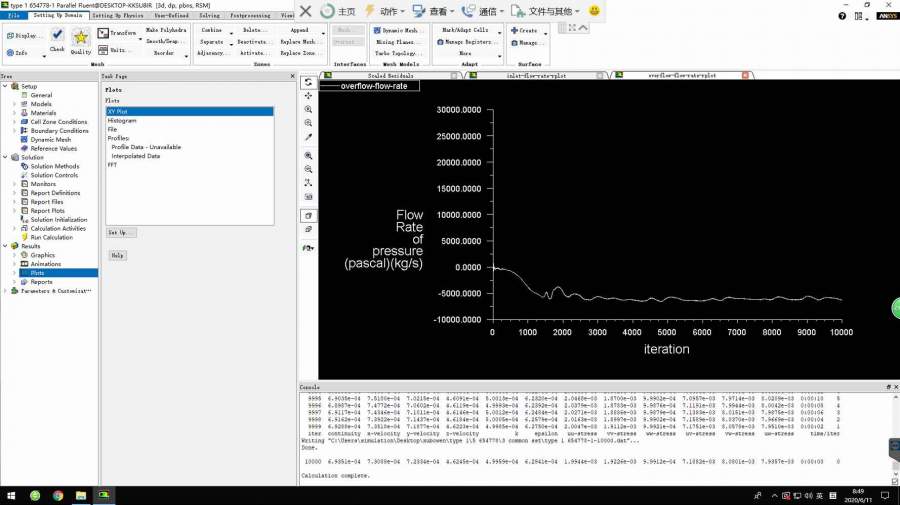Click the translate/pan view icon
Image resolution: width=900 pixels, height=505 pixels.
(309, 96)
